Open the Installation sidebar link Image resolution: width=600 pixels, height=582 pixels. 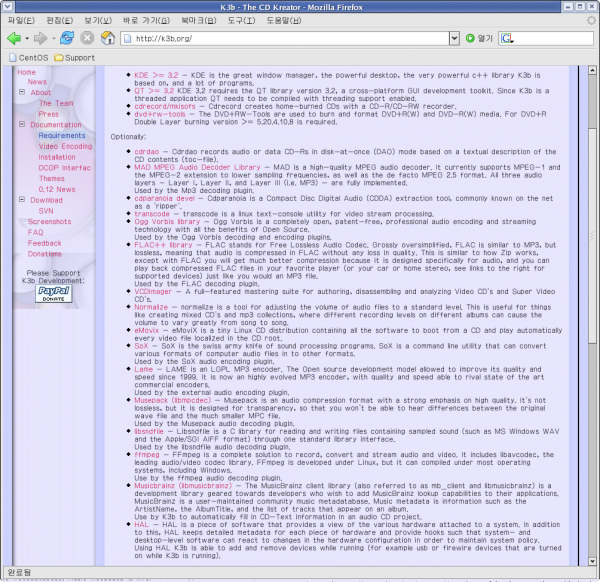click(x=57, y=157)
